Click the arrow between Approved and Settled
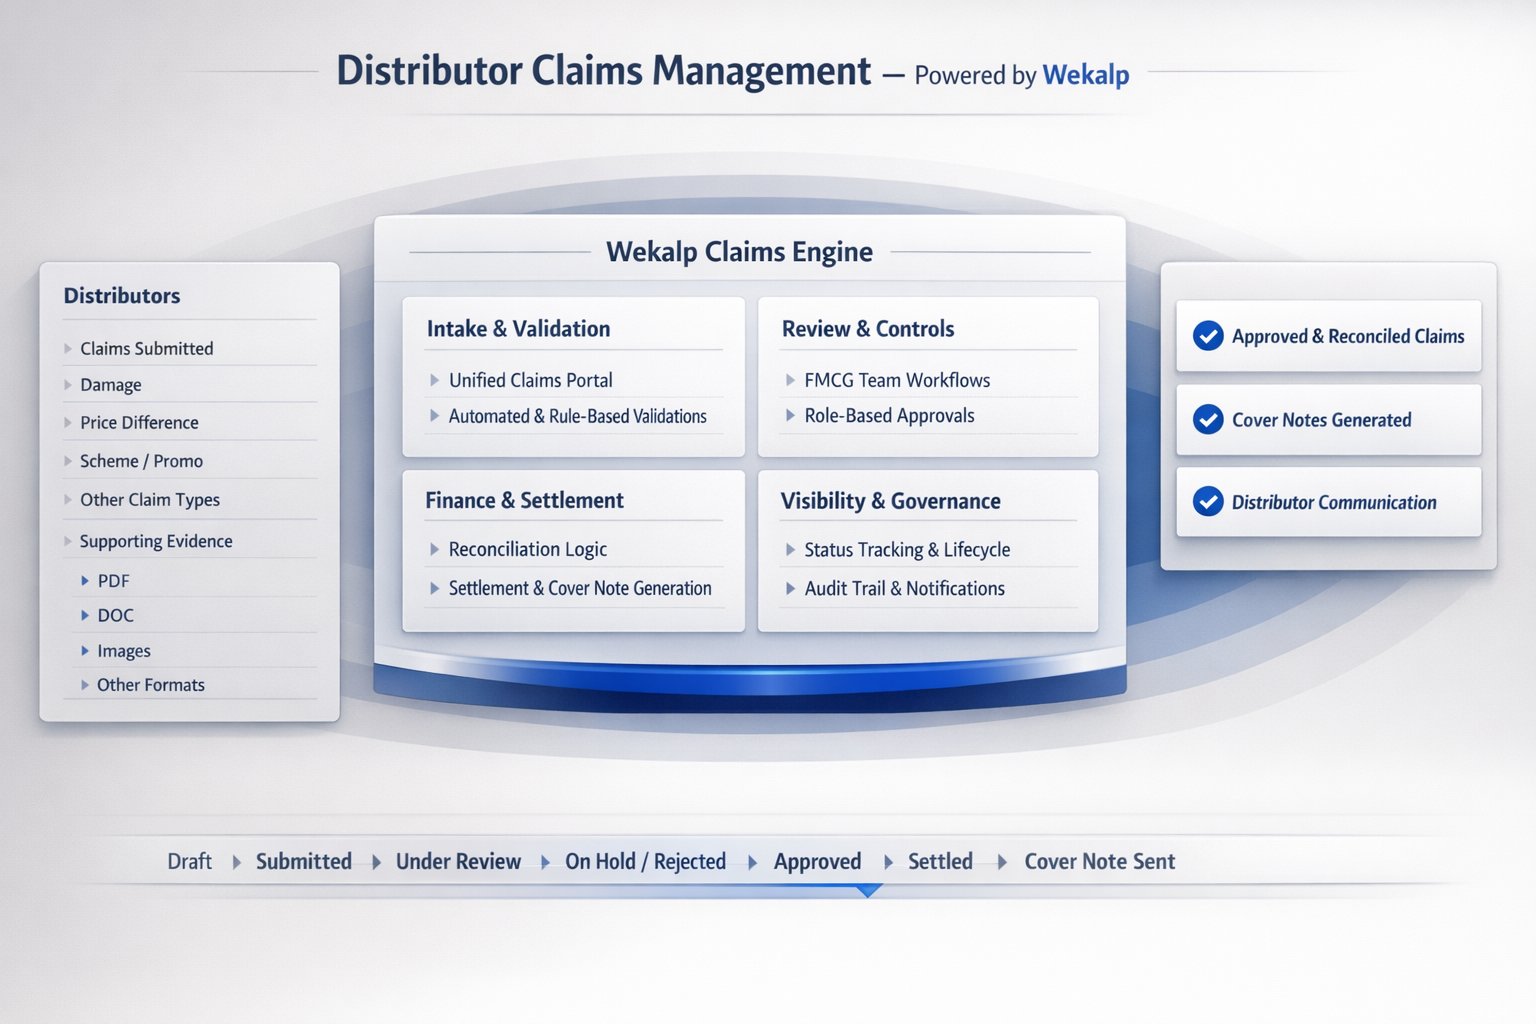The width and height of the screenshot is (1536, 1024). (x=888, y=862)
